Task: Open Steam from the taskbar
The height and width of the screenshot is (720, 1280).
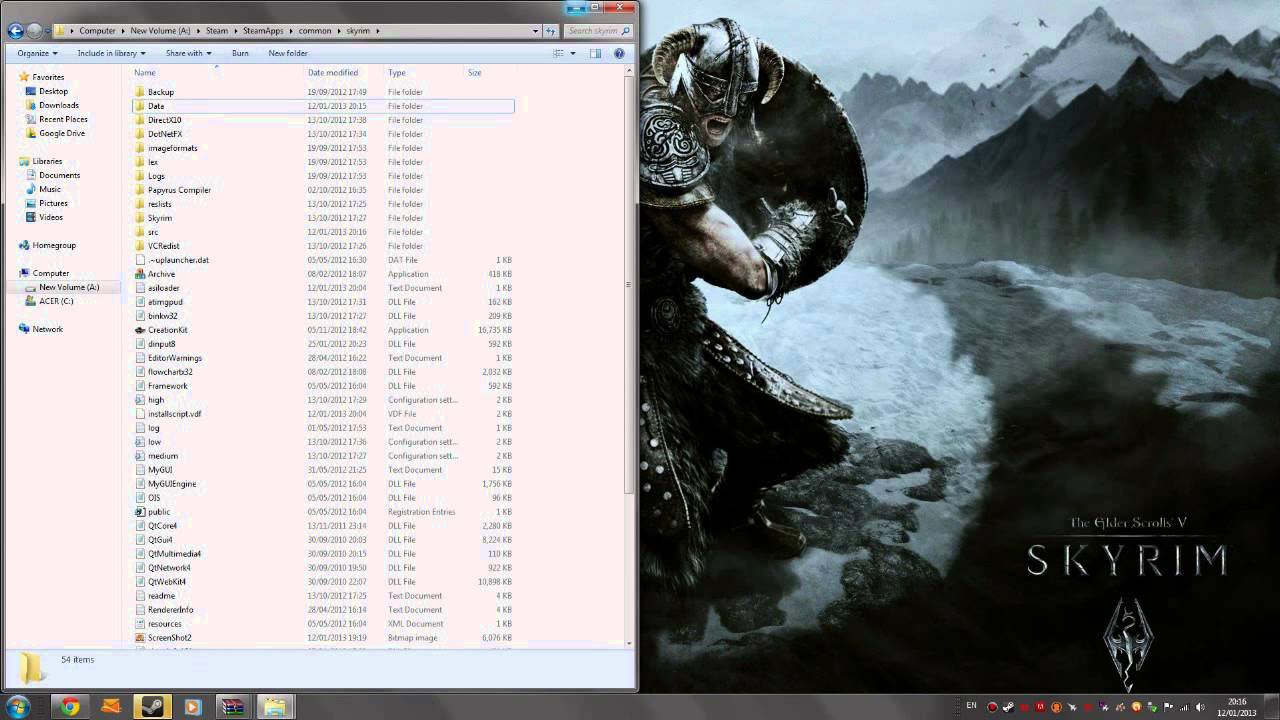Action: [152, 706]
